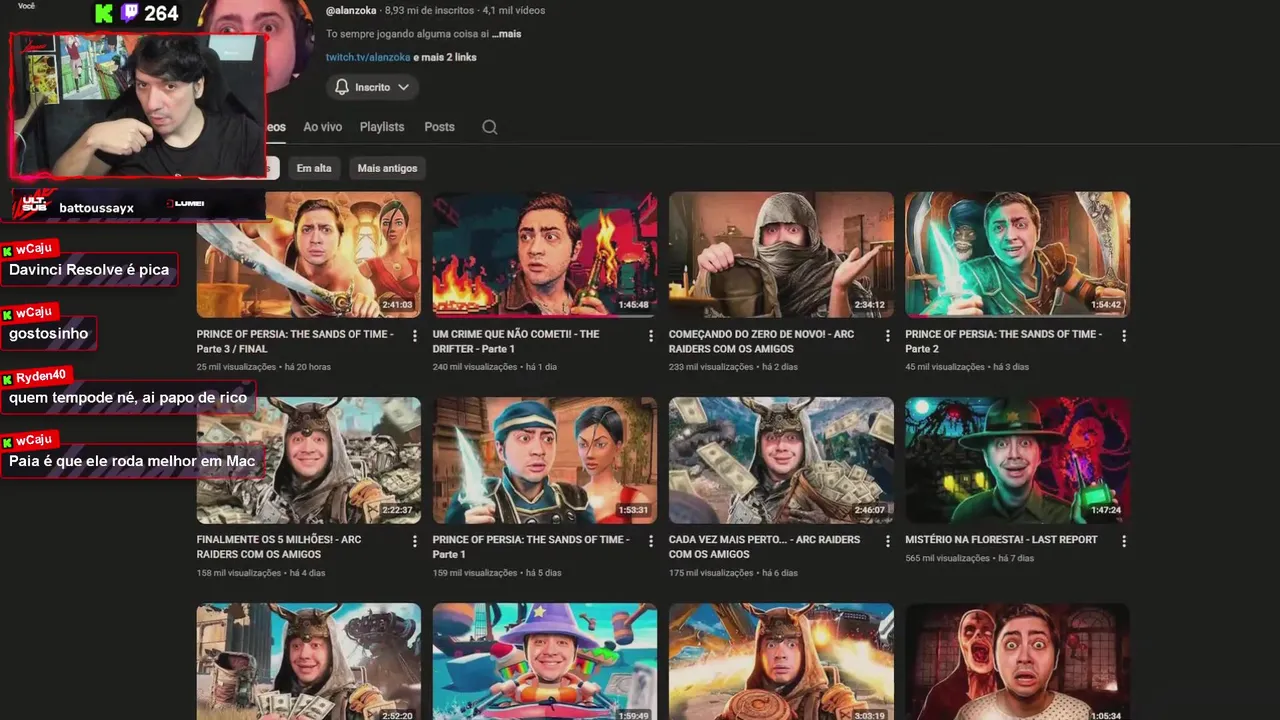Screen dimensions: 1280x720
Task: Play hooded ARC Raiders thumbnail lasting 2:34:12
Action: pyautogui.click(x=781, y=255)
